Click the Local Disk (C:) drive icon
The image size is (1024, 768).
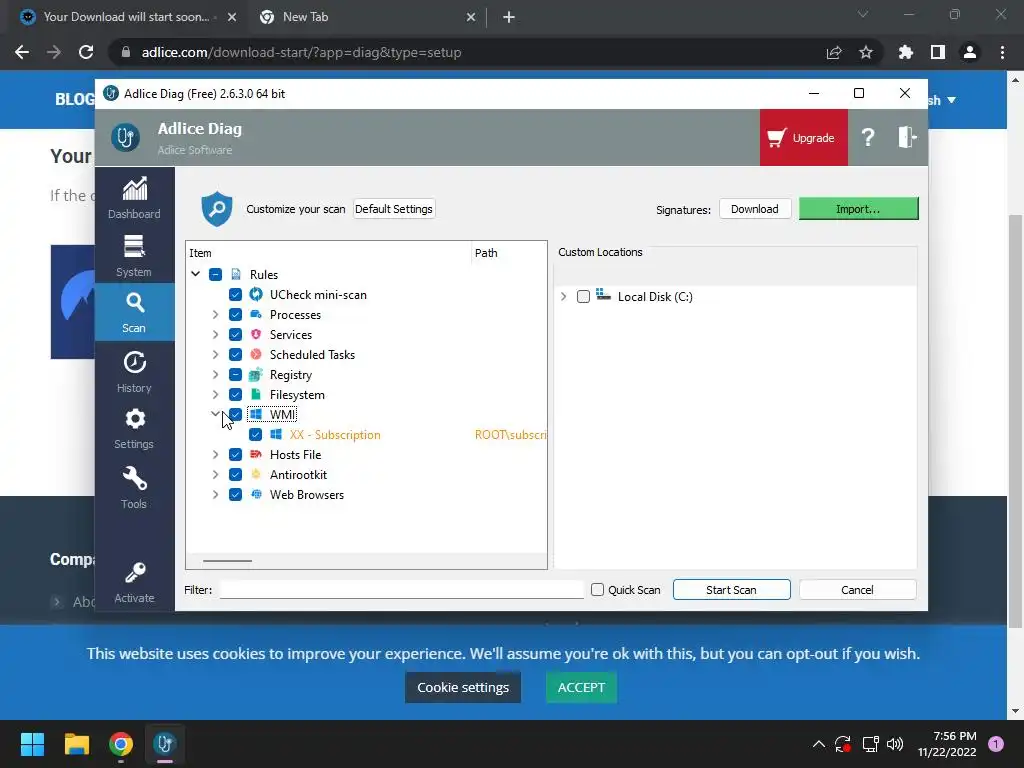603,295
